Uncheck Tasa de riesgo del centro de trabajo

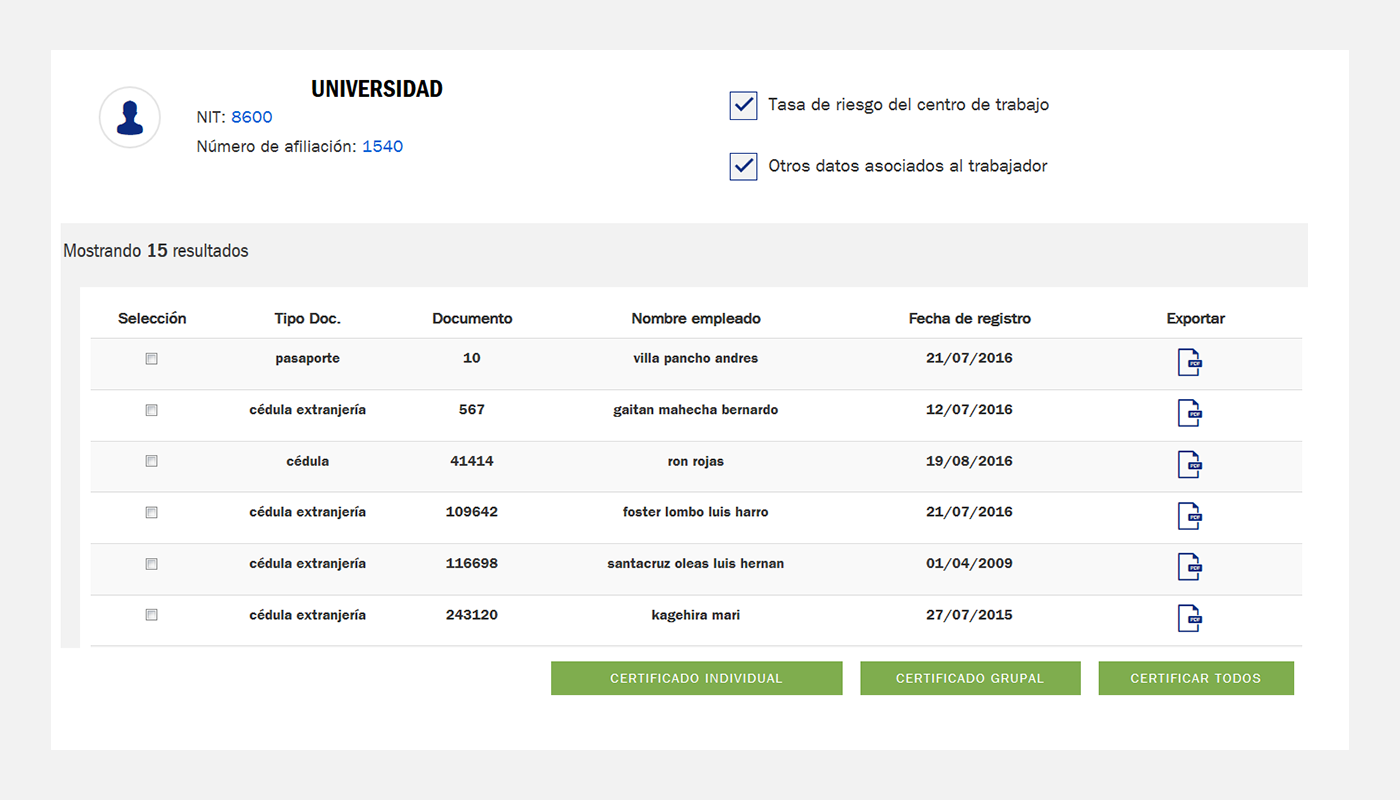743,105
